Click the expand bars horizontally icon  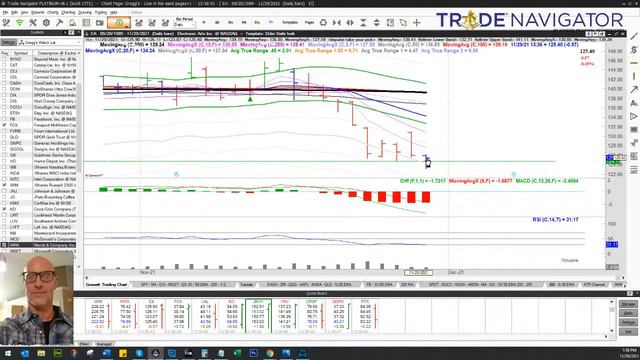coord(350,22)
